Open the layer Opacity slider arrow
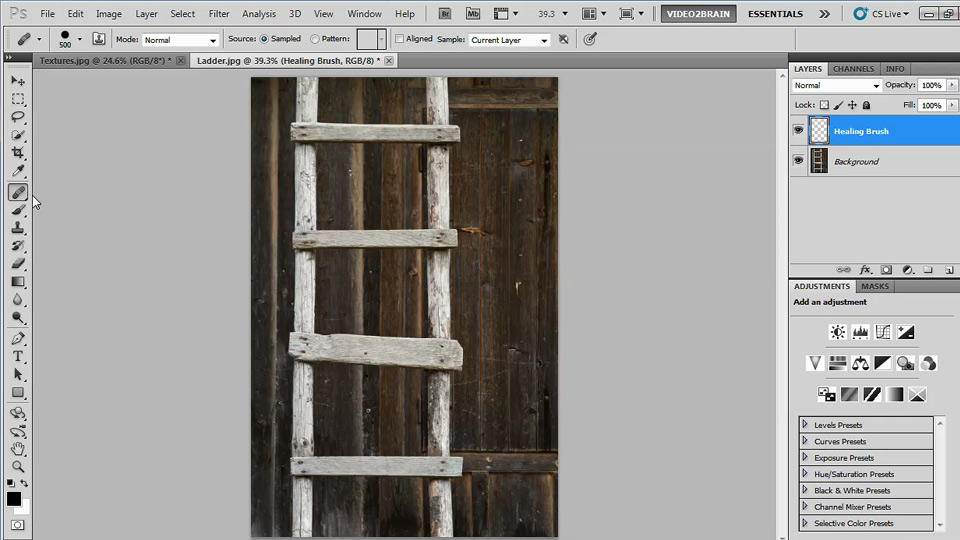This screenshot has height=540, width=960. pos(952,85)
